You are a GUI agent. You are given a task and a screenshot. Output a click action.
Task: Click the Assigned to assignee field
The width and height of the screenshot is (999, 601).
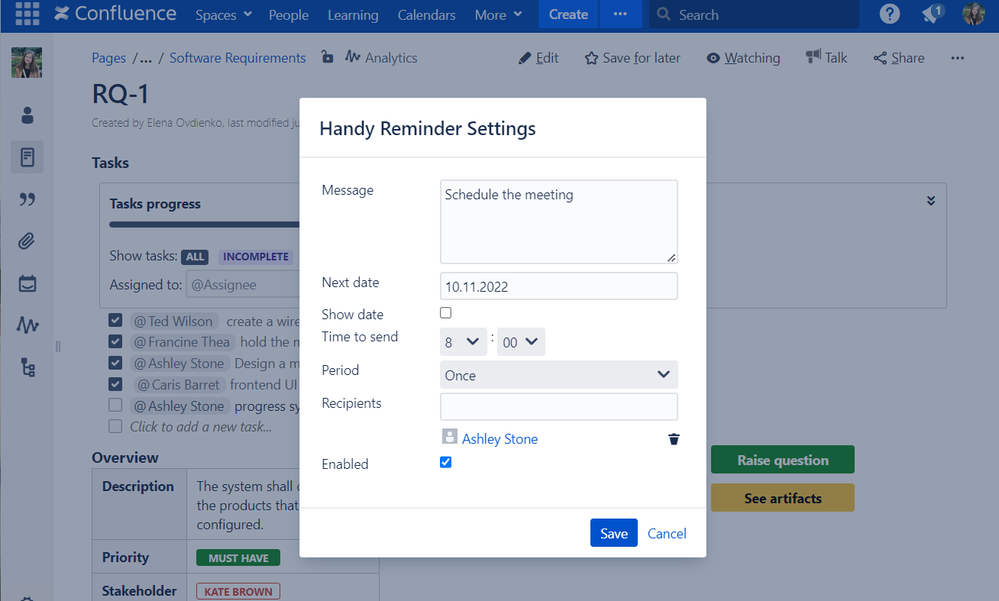pyautogui.click(x=243, y=285)
